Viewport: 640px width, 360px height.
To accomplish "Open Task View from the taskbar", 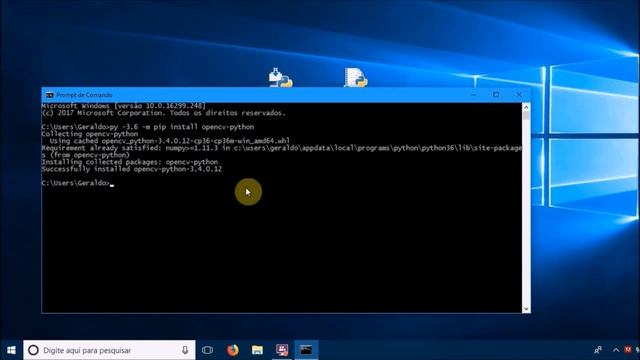I will (207, 350).
